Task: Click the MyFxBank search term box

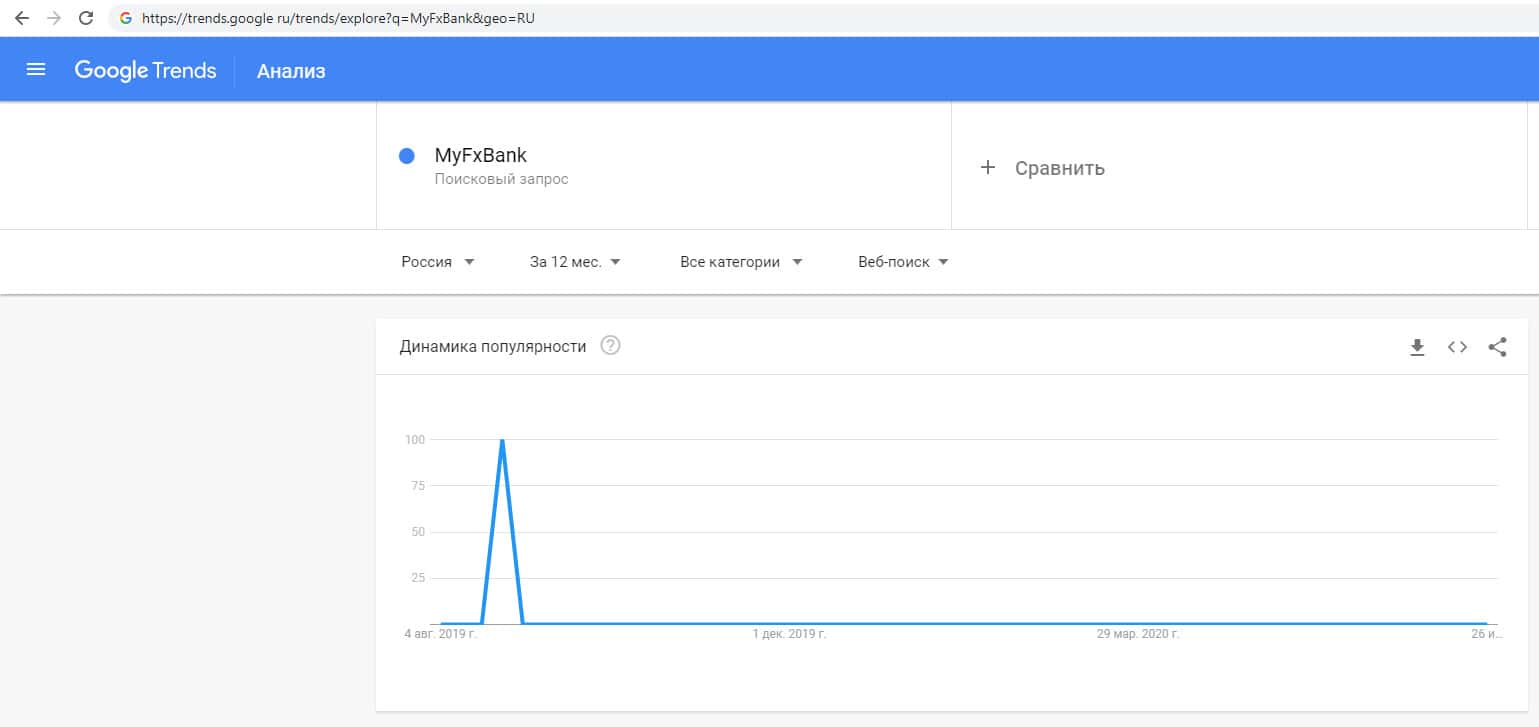Action: [480, 156]
